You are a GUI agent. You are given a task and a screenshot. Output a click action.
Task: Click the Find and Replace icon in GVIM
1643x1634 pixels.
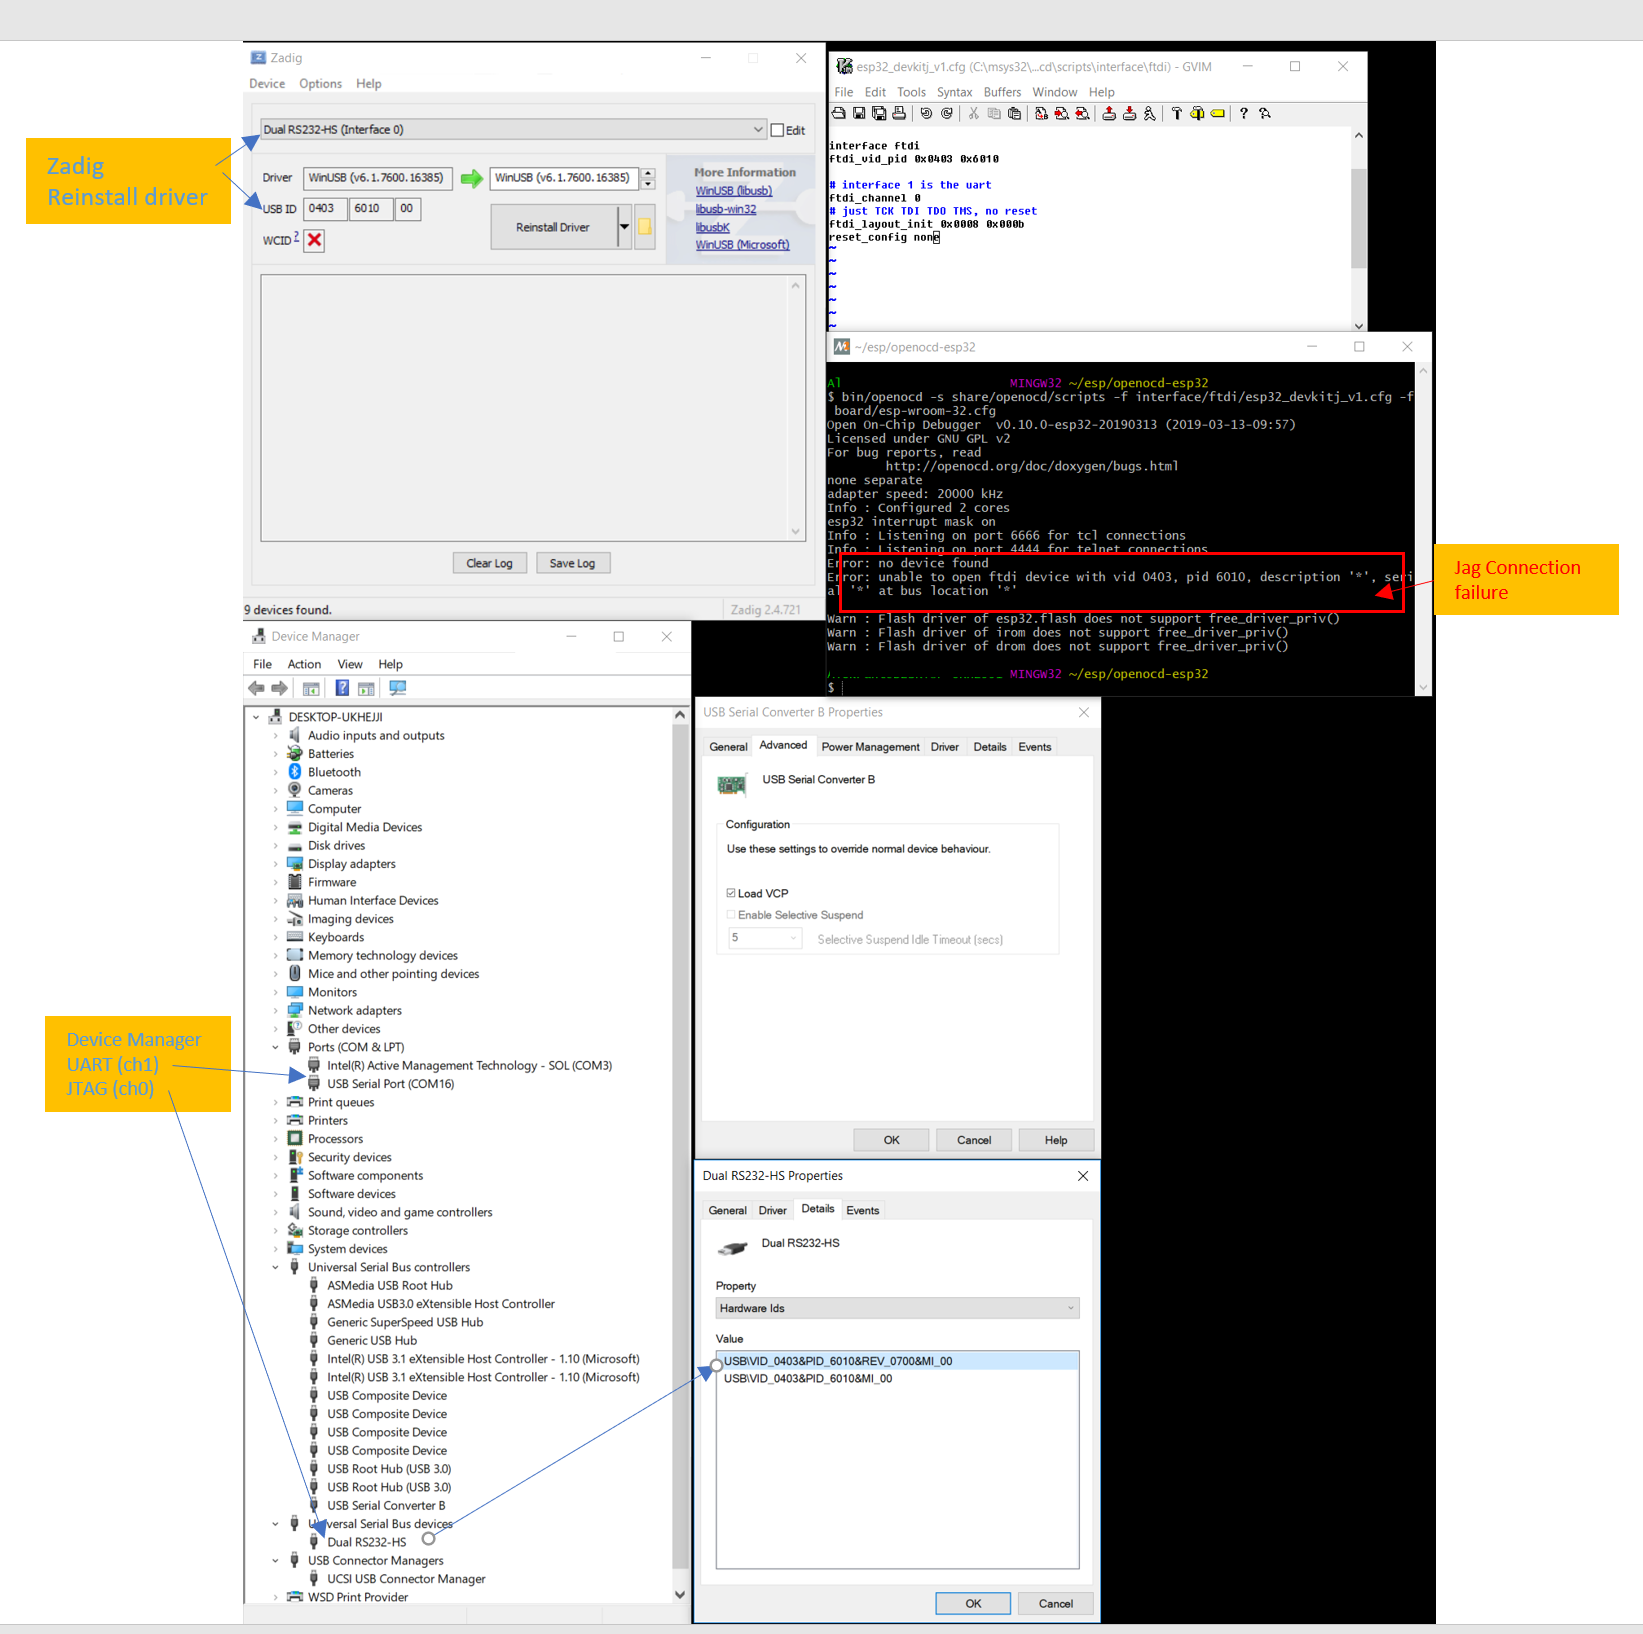coord(1041,114)
